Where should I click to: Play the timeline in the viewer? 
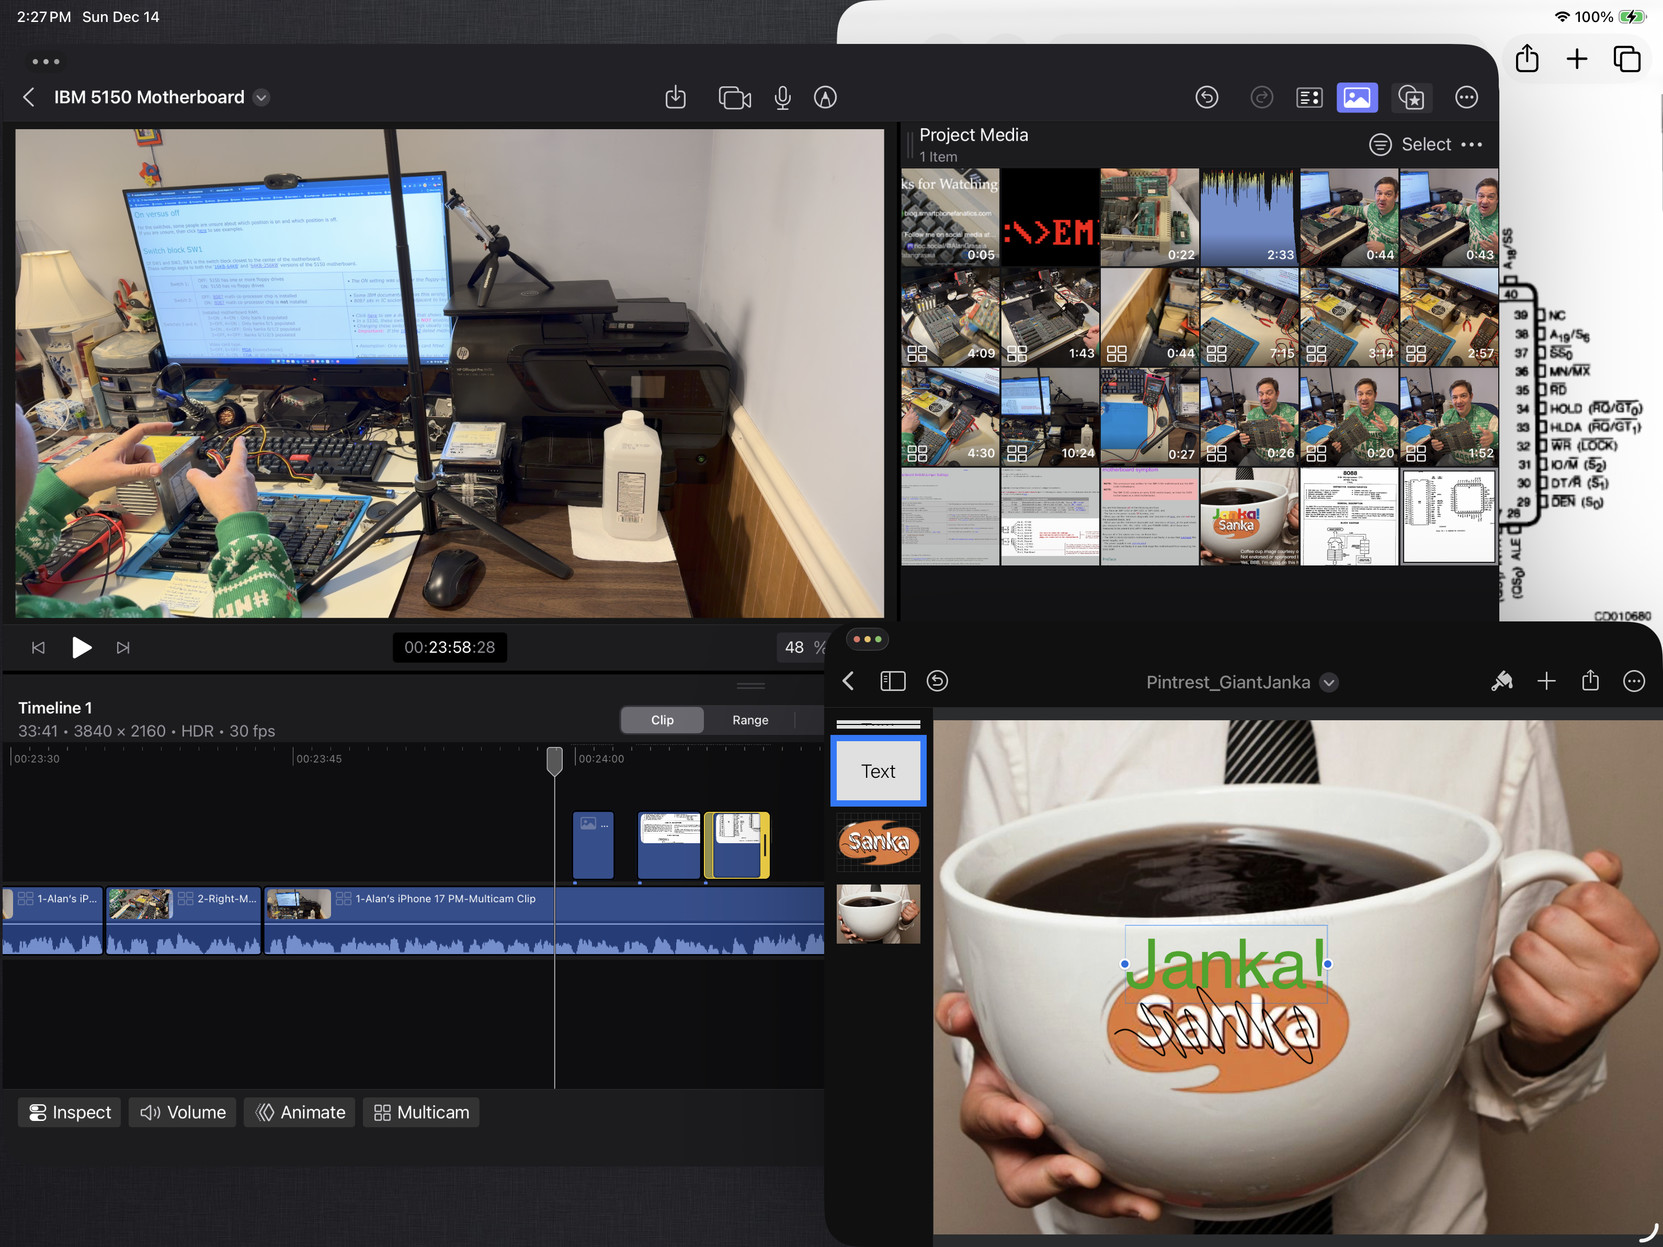81,648
